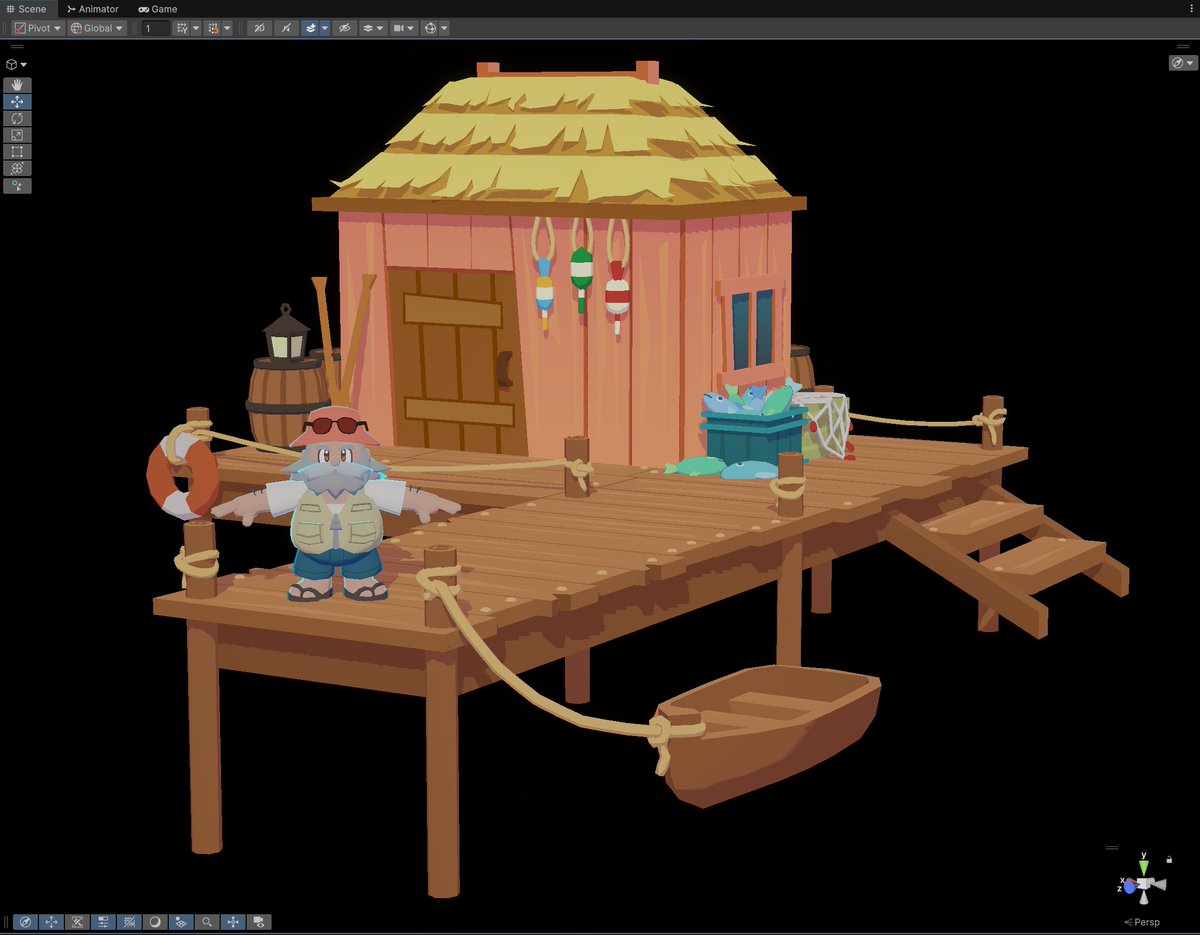This screenshot has height=935, width=1200.
Task: Open the custom editor tools button
Action: [18, 185]
